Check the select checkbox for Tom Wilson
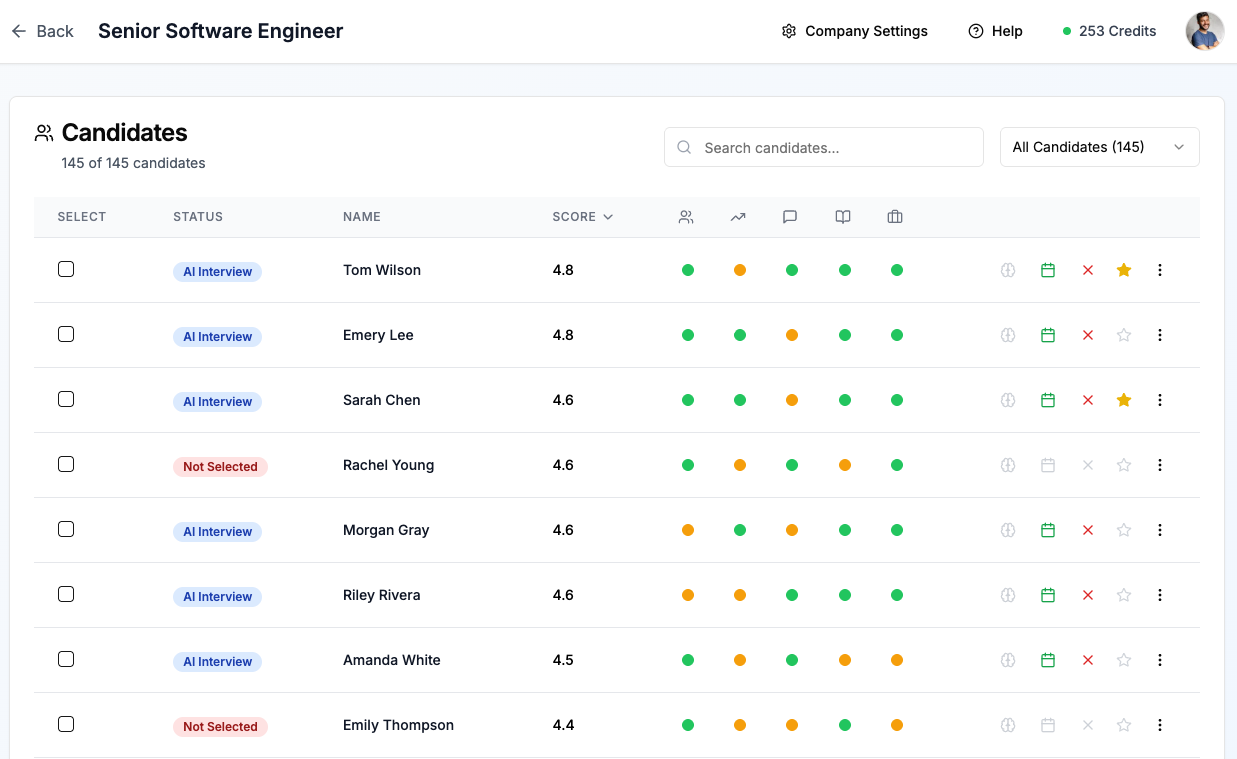Viewport: 1237px width, 759px height. coord(66,269)
